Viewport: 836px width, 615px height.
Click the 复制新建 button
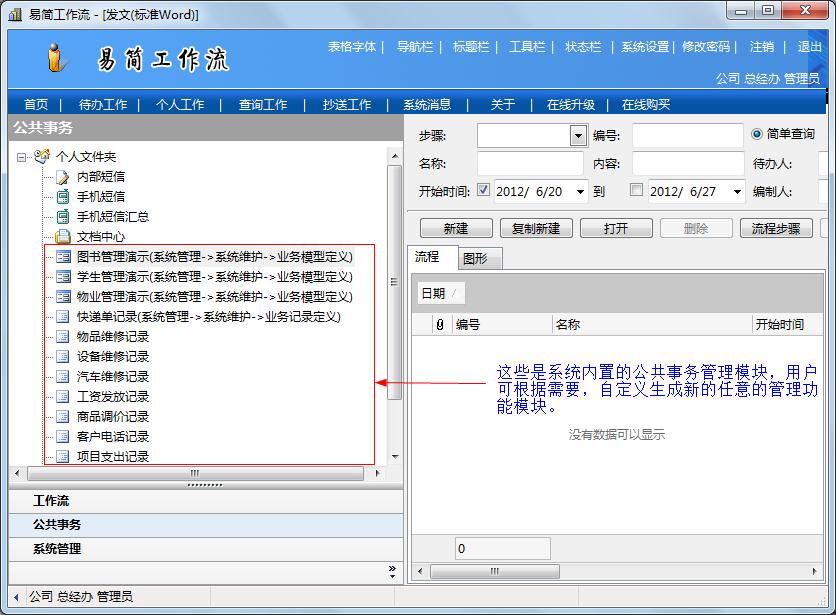click(x=536, y=228)
